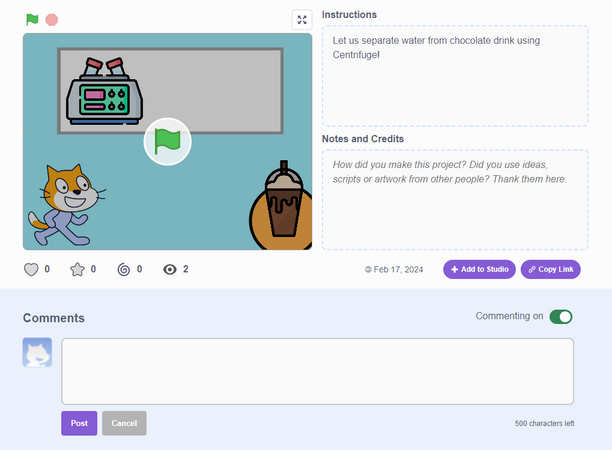The image size is (612, 450).
Task: Love this project with the heart icon
Action: (31, 269)
